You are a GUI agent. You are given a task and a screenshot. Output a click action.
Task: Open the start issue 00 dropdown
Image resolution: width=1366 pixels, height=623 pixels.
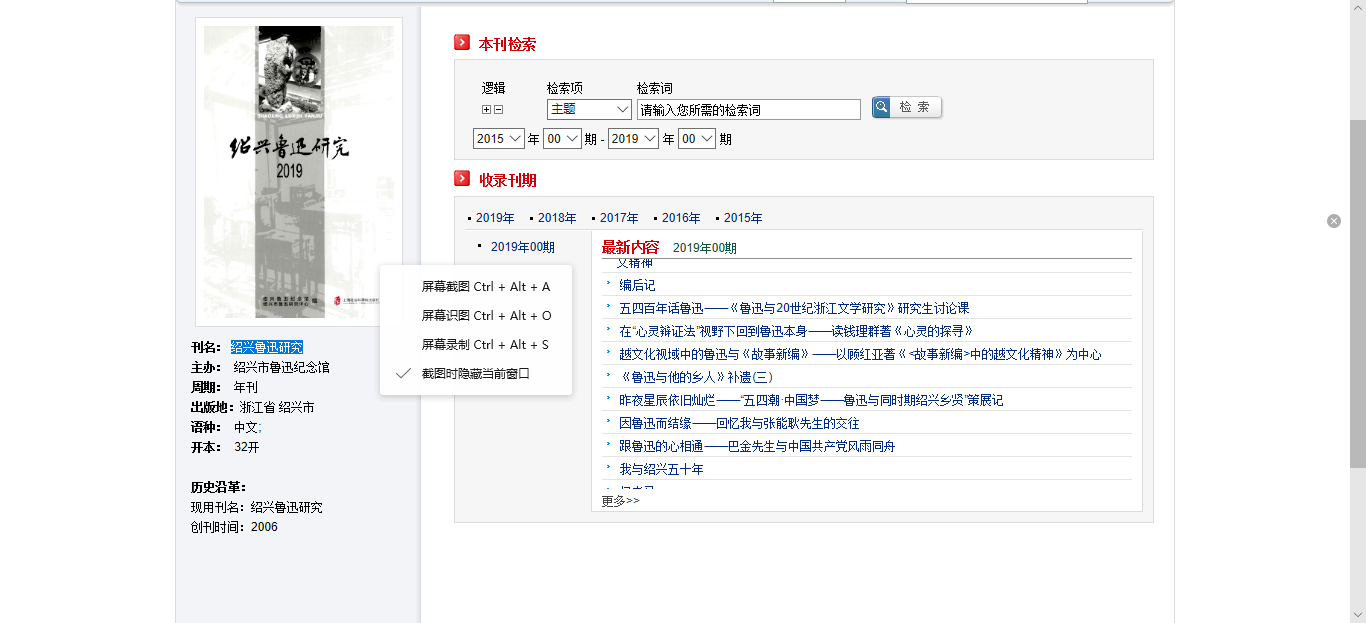pos(562,139)
